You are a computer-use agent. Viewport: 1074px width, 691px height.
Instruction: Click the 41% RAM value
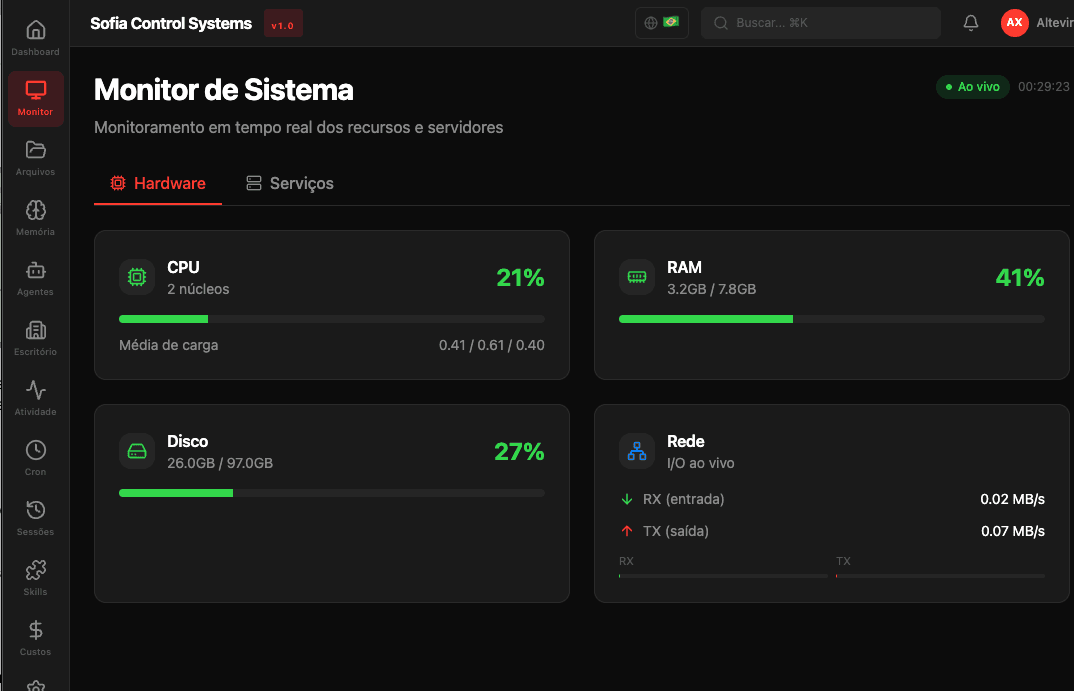click(1020, 277)
